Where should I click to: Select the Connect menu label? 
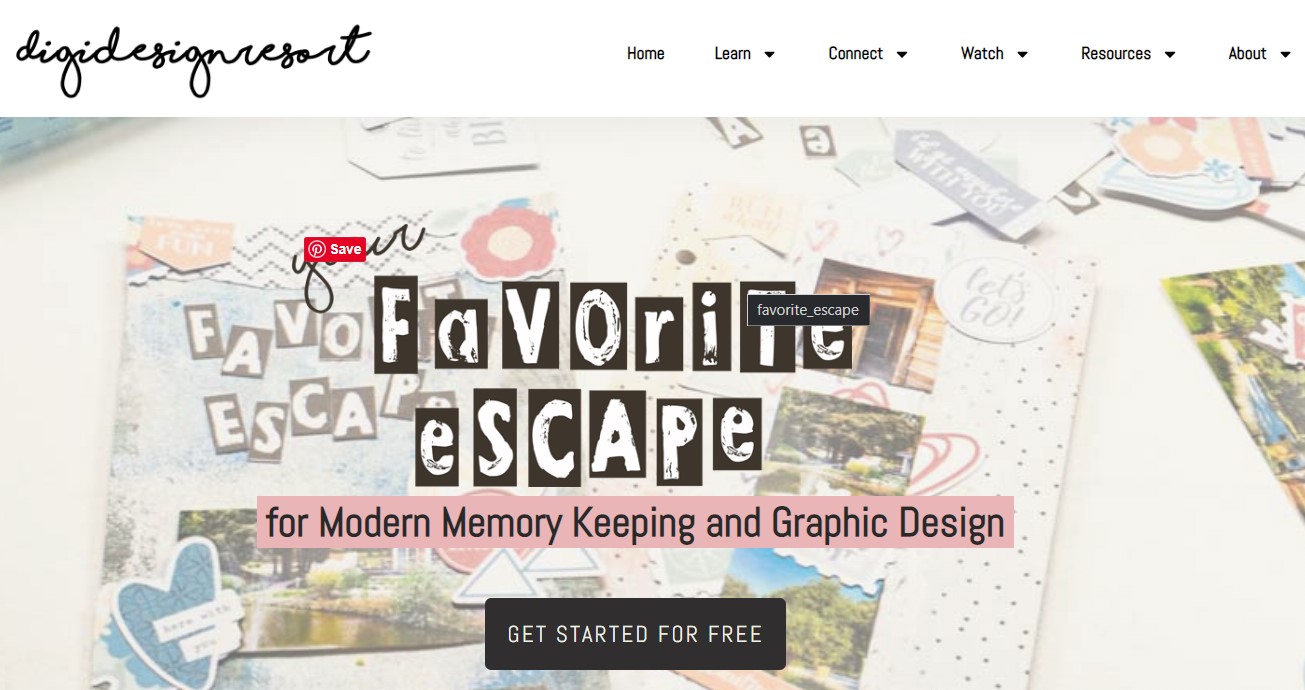coord(855,54)
